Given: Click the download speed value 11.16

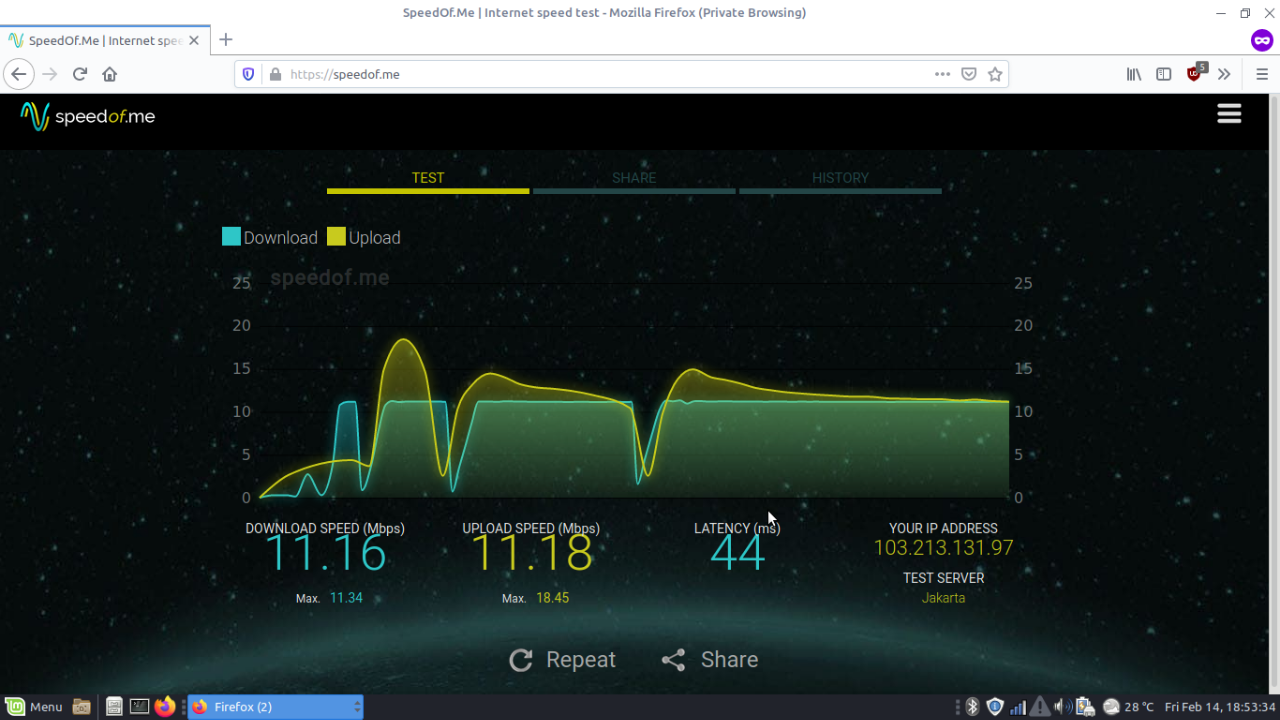Looking at the screenshot, I should 326,553.
